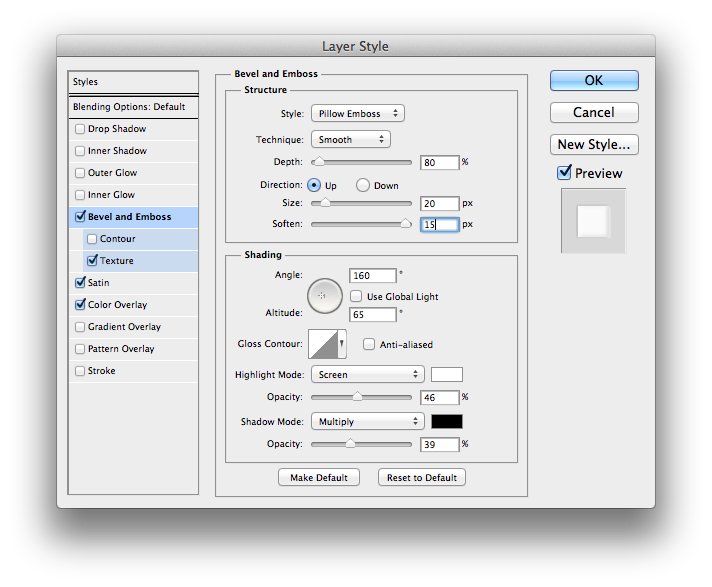Viewport: 712px width, 587px height.
Task: Select the Up direction radio button
Action: point(314,185)
